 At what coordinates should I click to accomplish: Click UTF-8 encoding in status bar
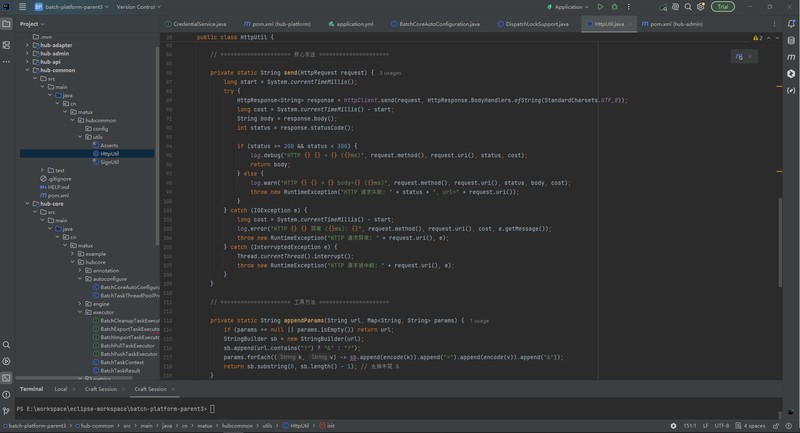pos(721,426)
